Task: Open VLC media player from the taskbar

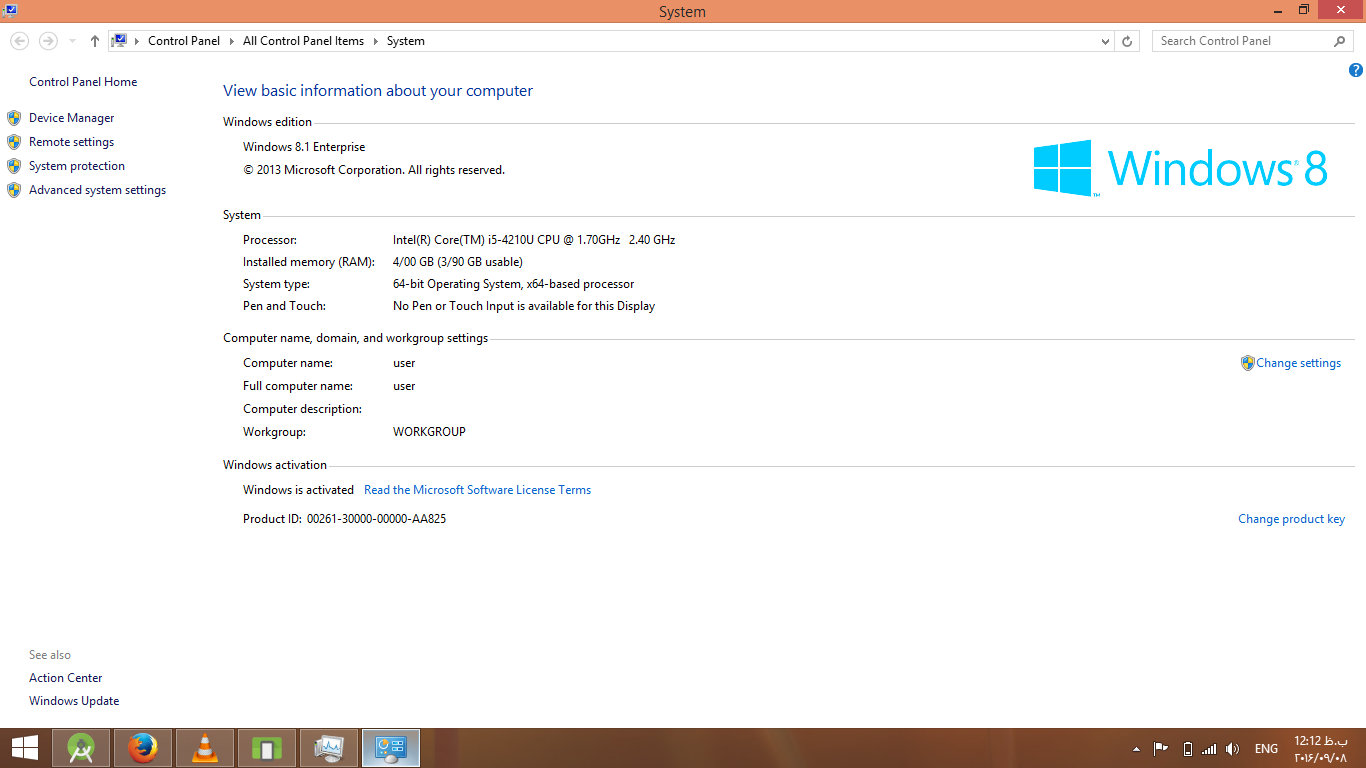Action: (x=205, y=748)
